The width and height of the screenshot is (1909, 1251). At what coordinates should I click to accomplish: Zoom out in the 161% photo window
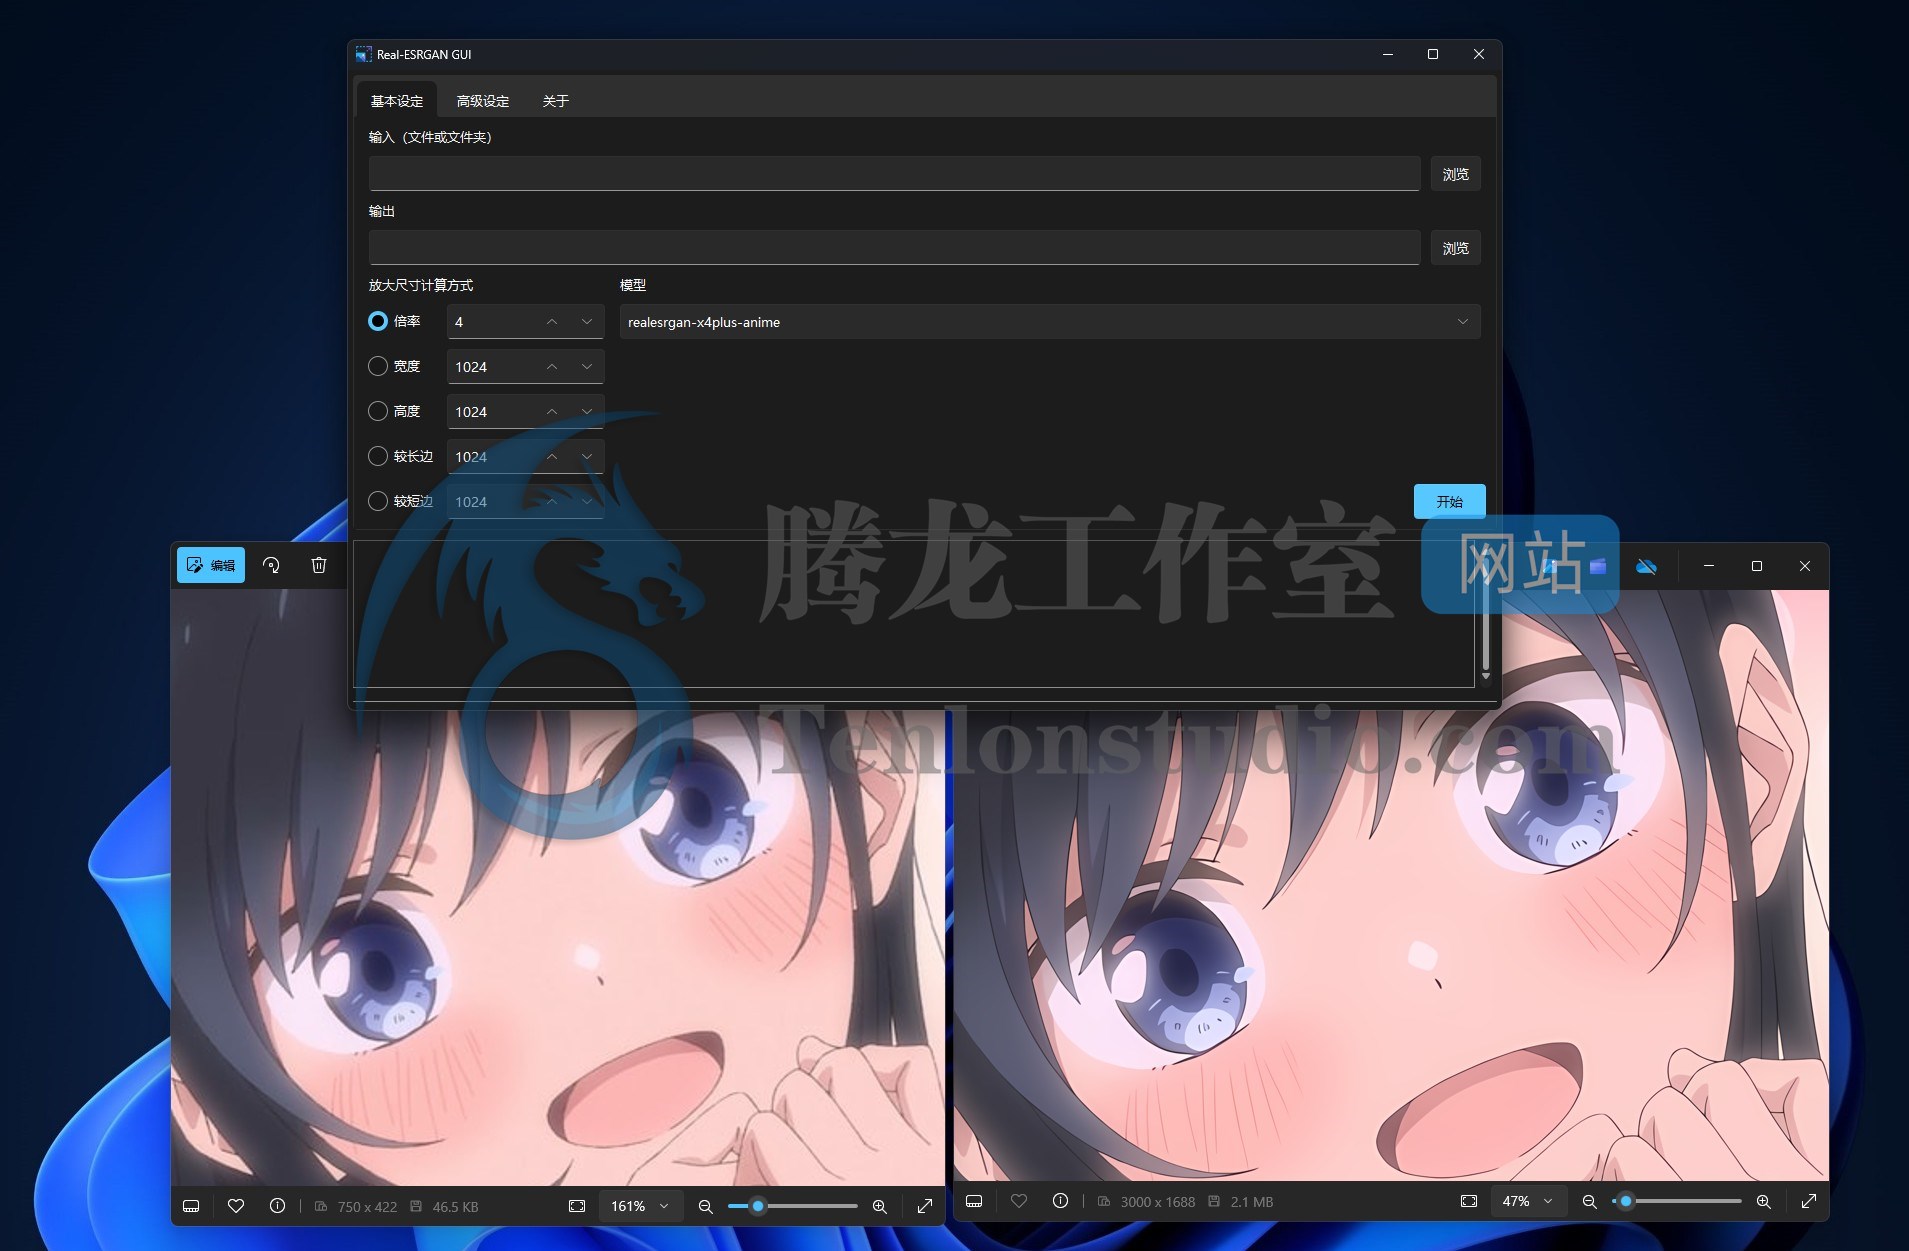point(705,1206)
